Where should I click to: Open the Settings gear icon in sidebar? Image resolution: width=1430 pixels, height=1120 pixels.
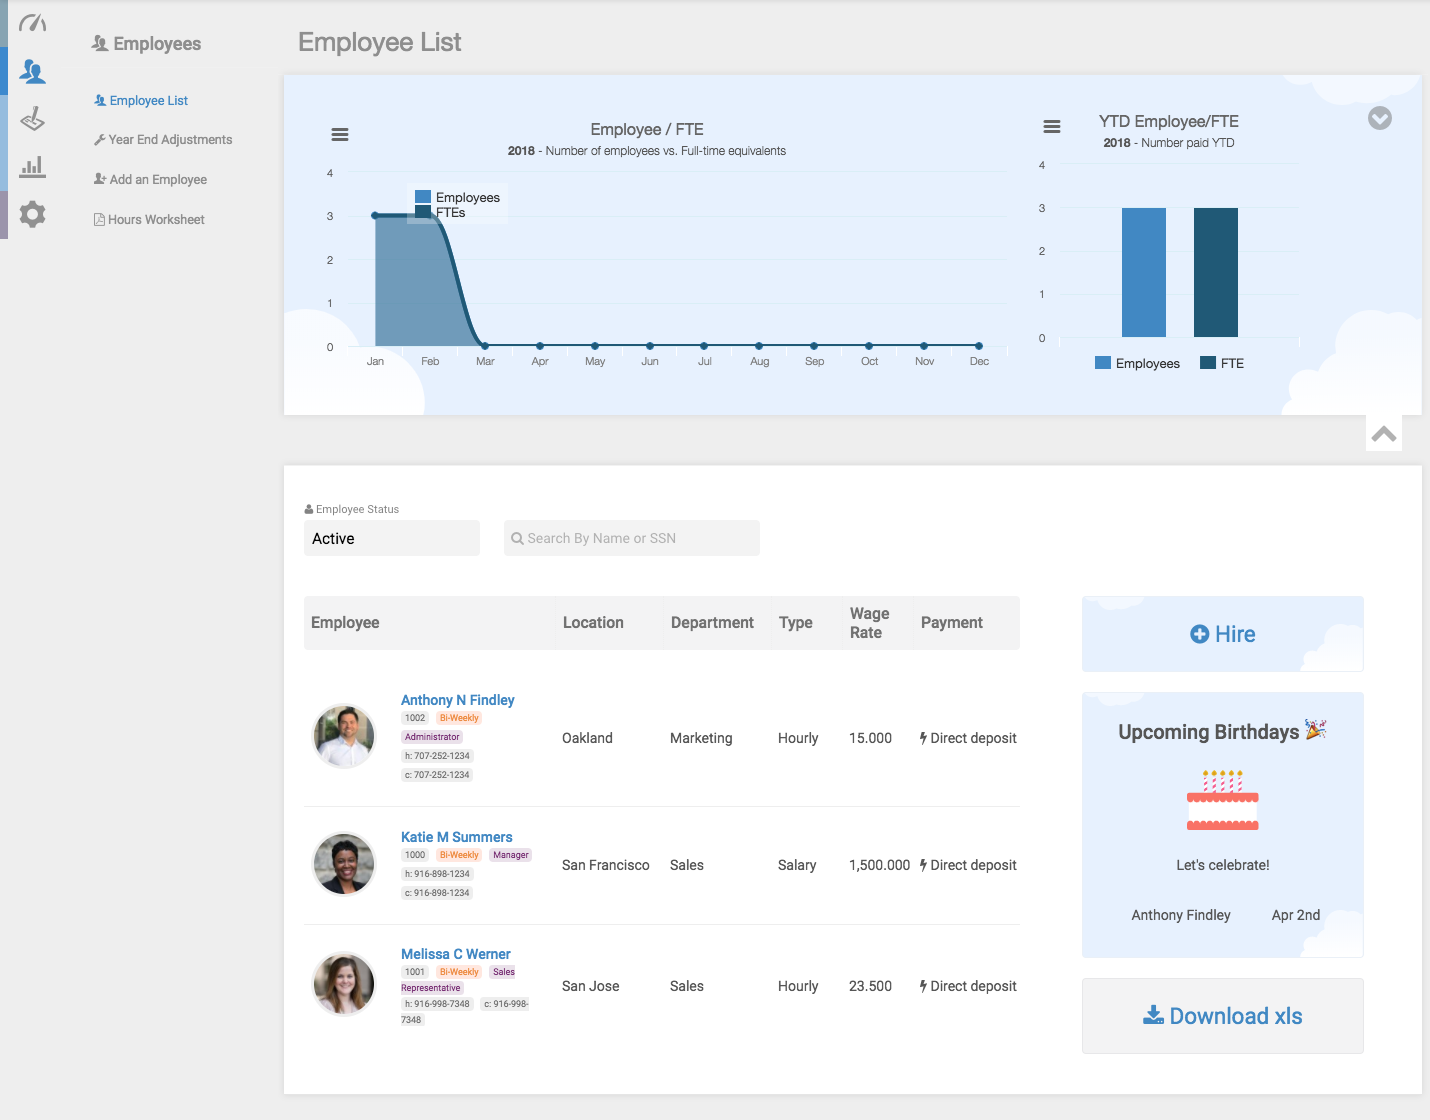pos(32,214)
